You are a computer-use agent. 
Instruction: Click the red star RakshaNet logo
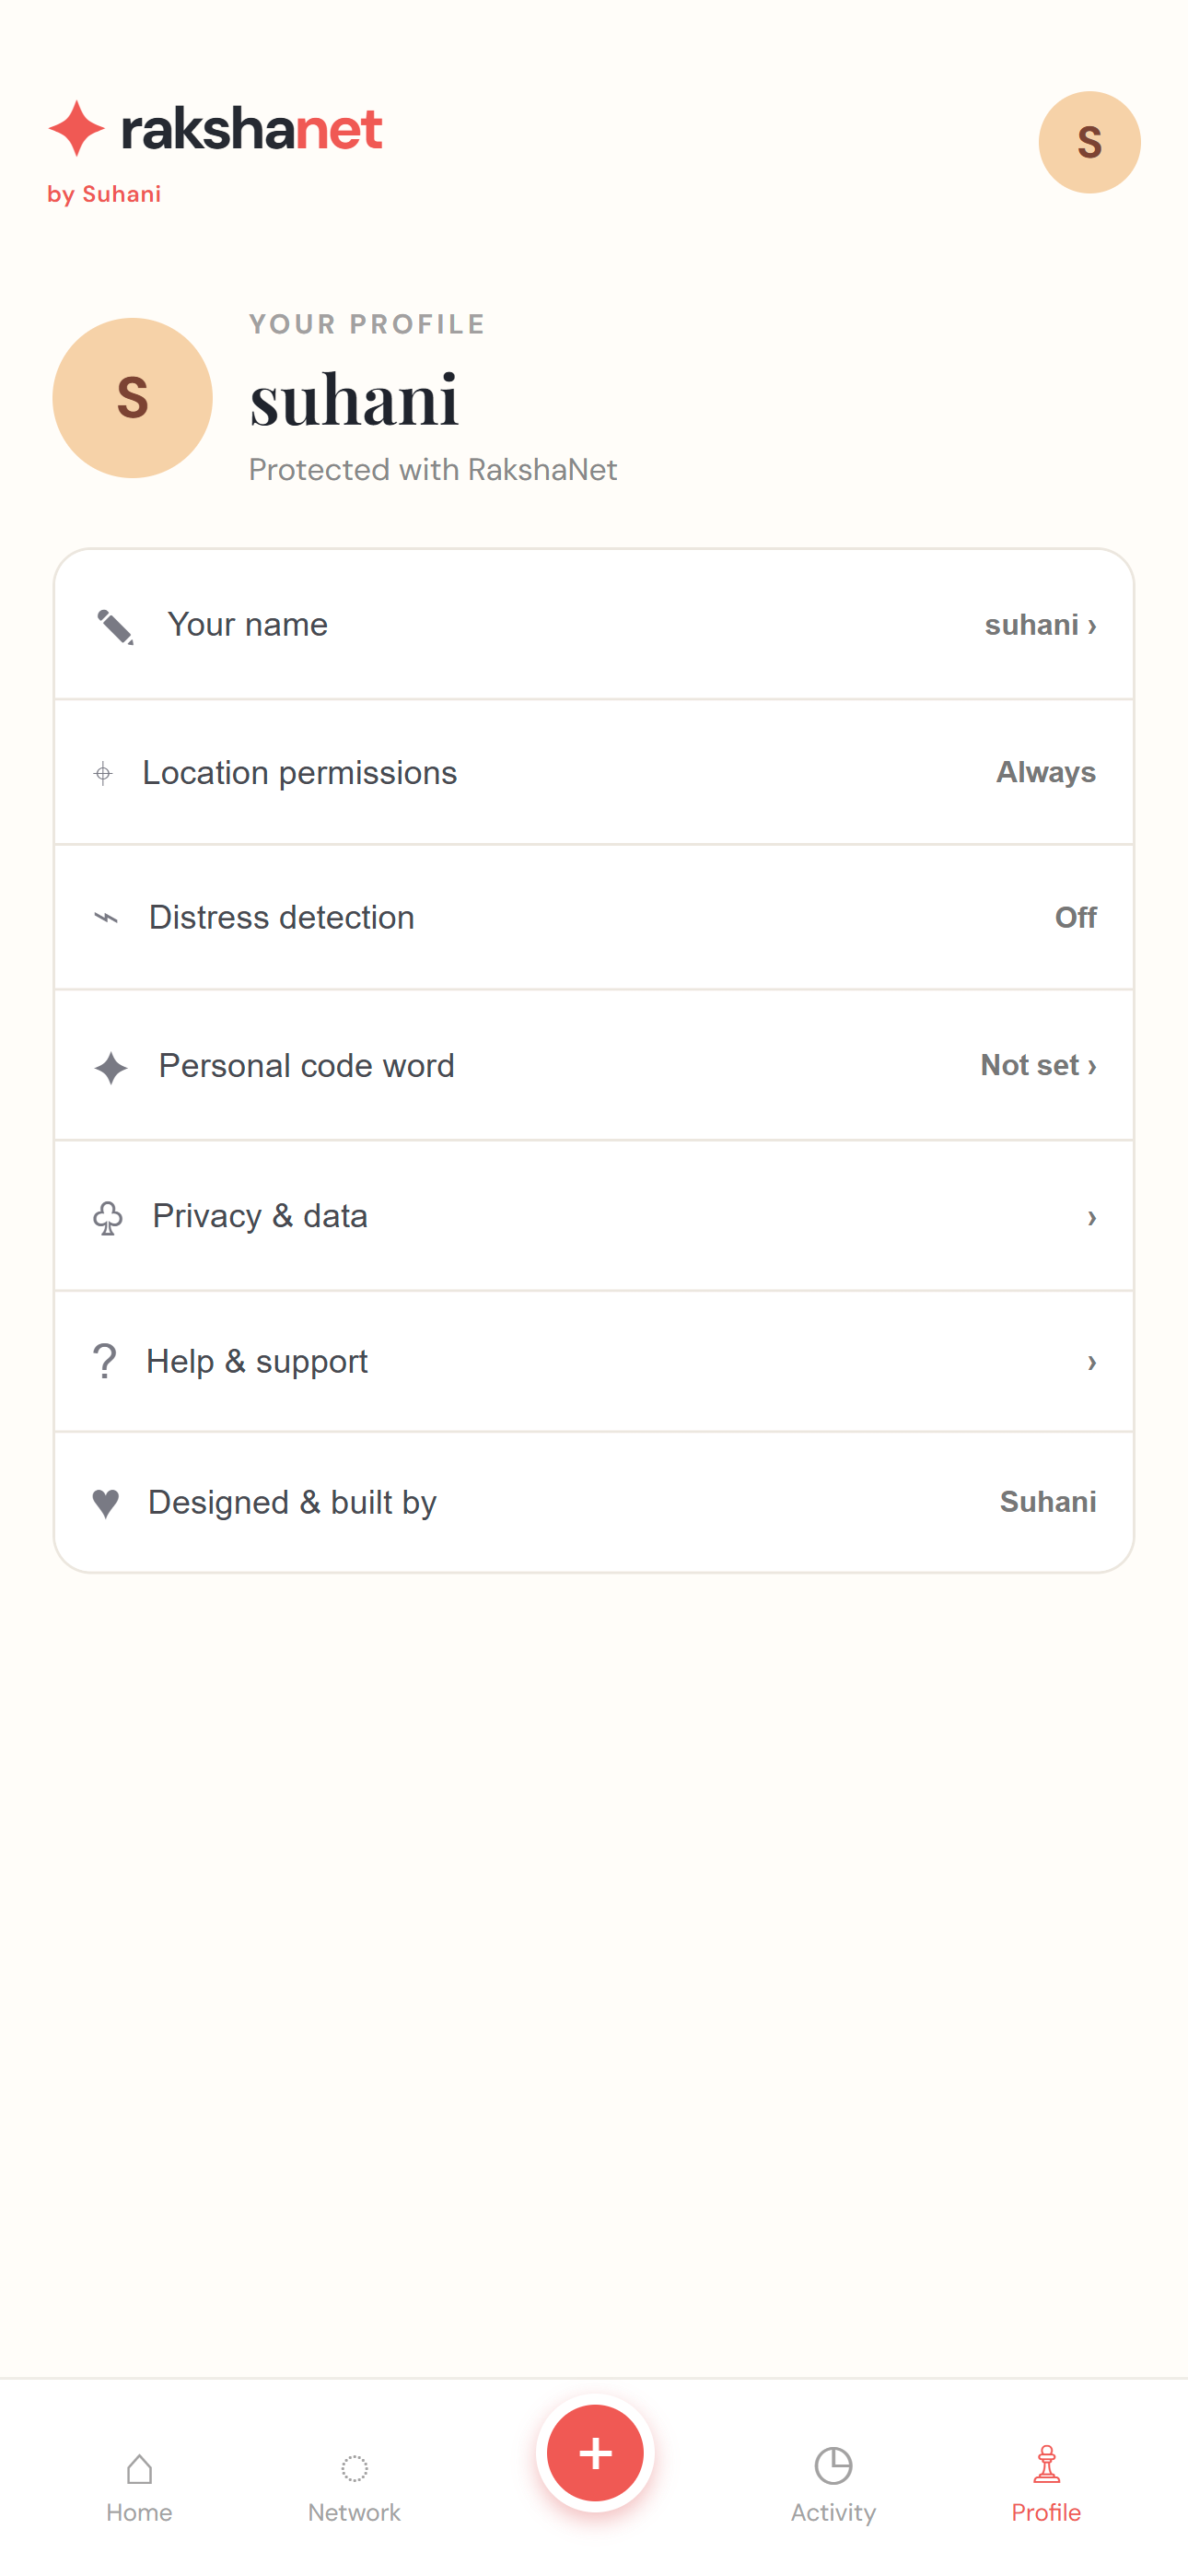[77, 128]
